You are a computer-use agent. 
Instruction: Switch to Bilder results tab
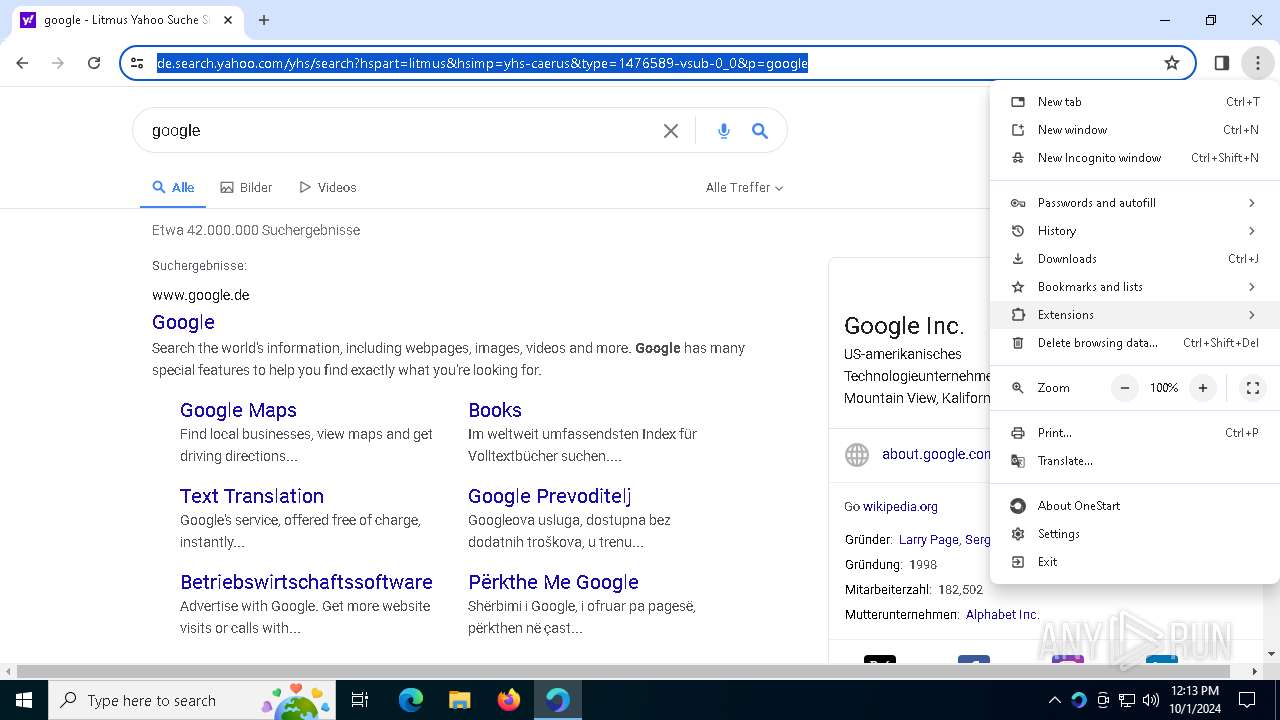[246, 187]
